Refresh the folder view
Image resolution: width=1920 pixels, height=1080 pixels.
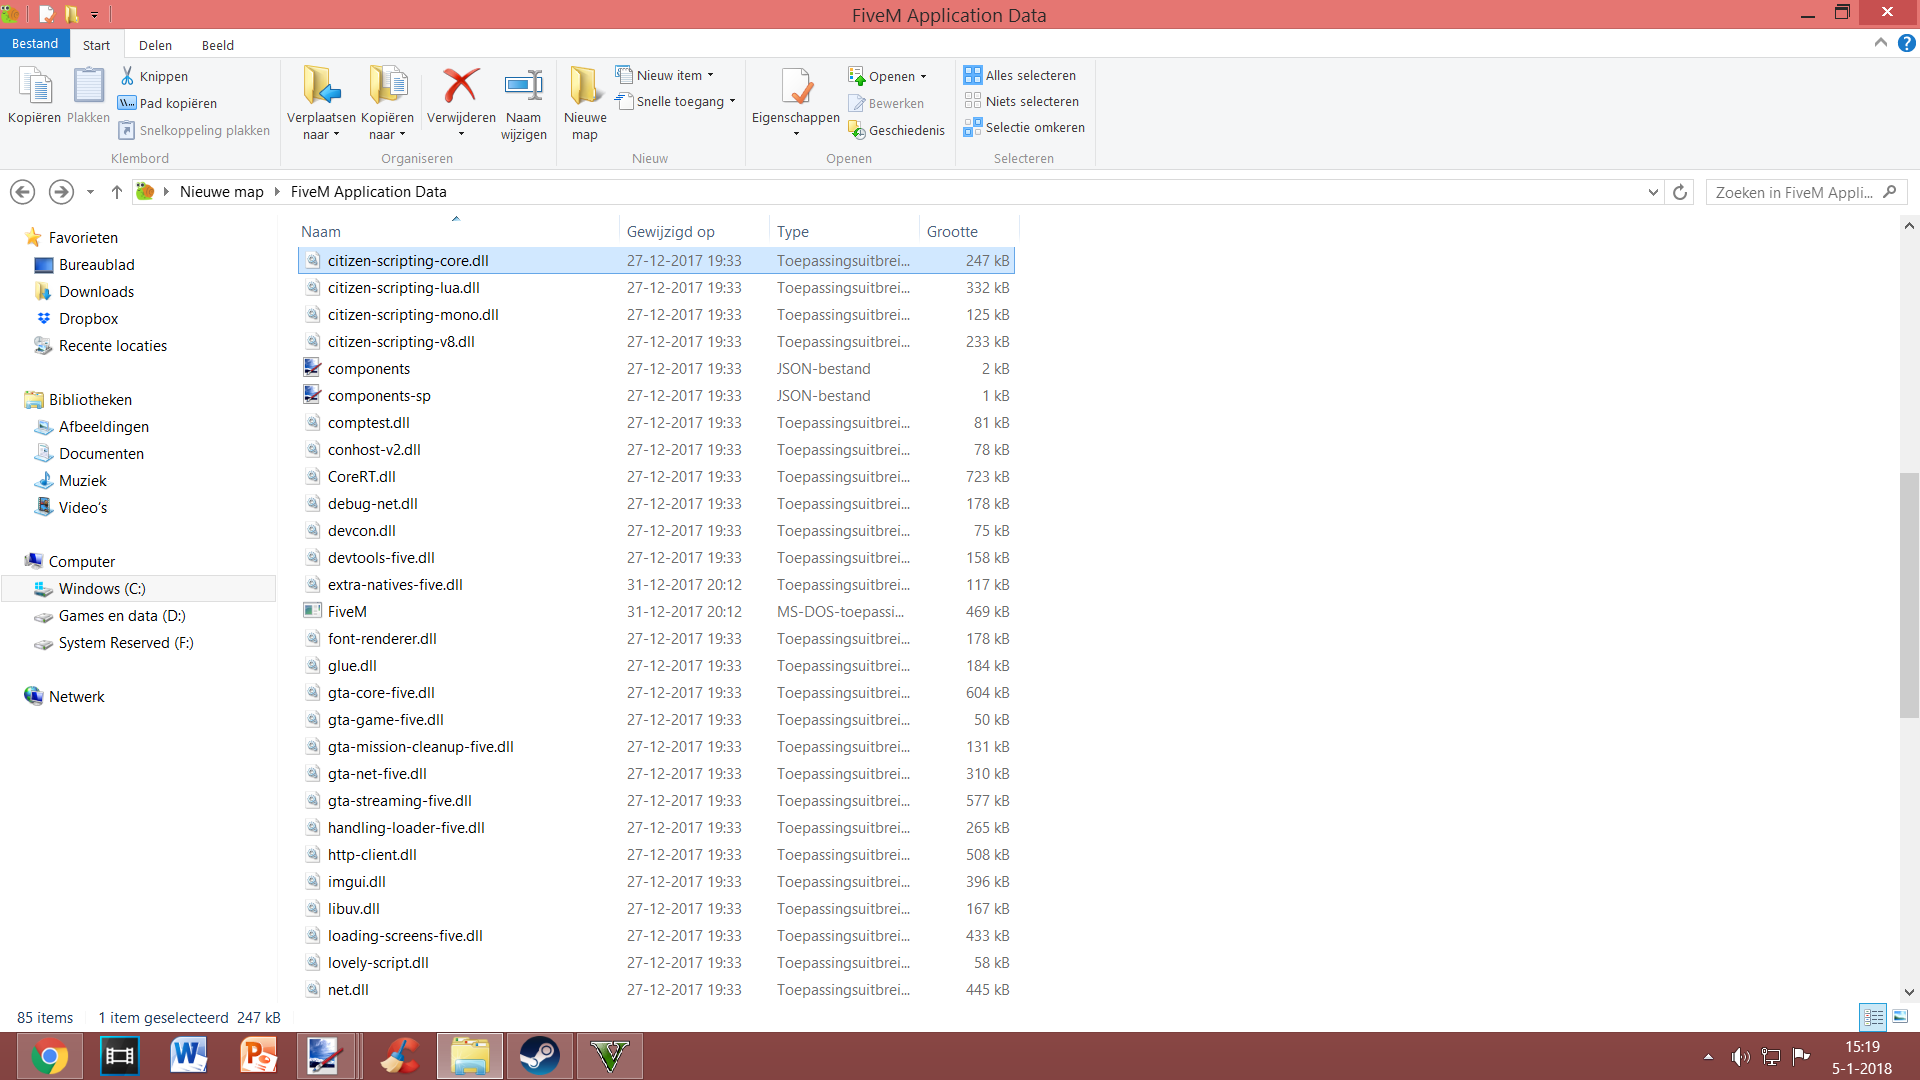click(x=1680, y=192)
